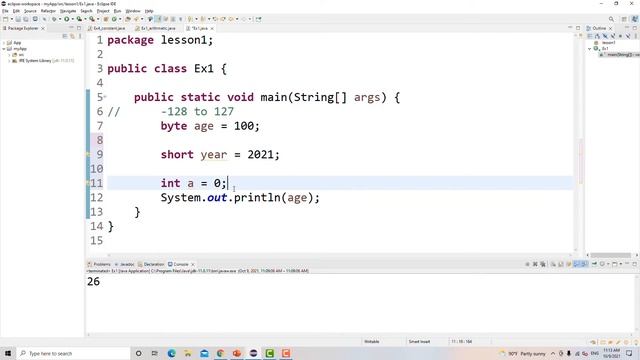Click the New Java Class icon

(114, 19)
